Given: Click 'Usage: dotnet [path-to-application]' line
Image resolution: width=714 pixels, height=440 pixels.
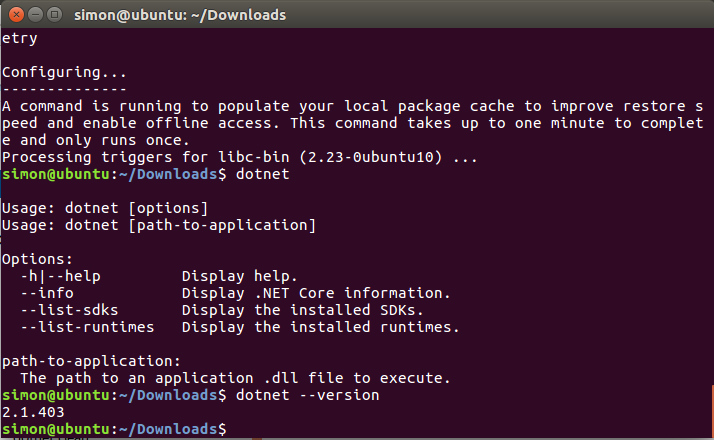Looking at the screenshot, I should click(158, 225).
